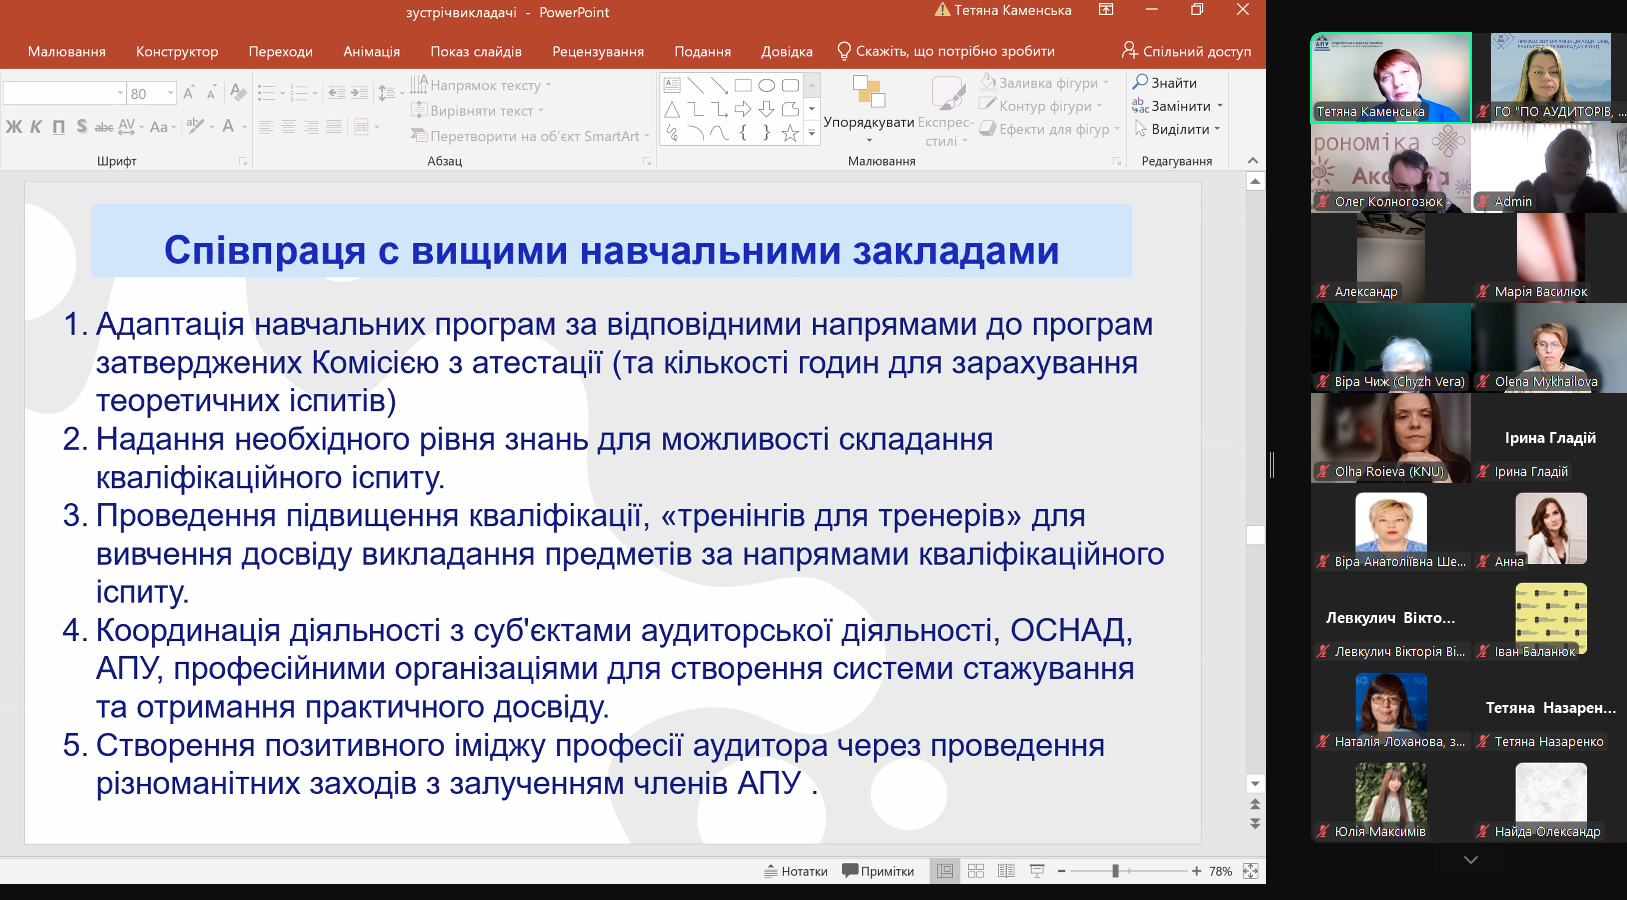Zoom out with minus button
The height and width of the screenshot is (900, 1627).
pos(1062,871)
